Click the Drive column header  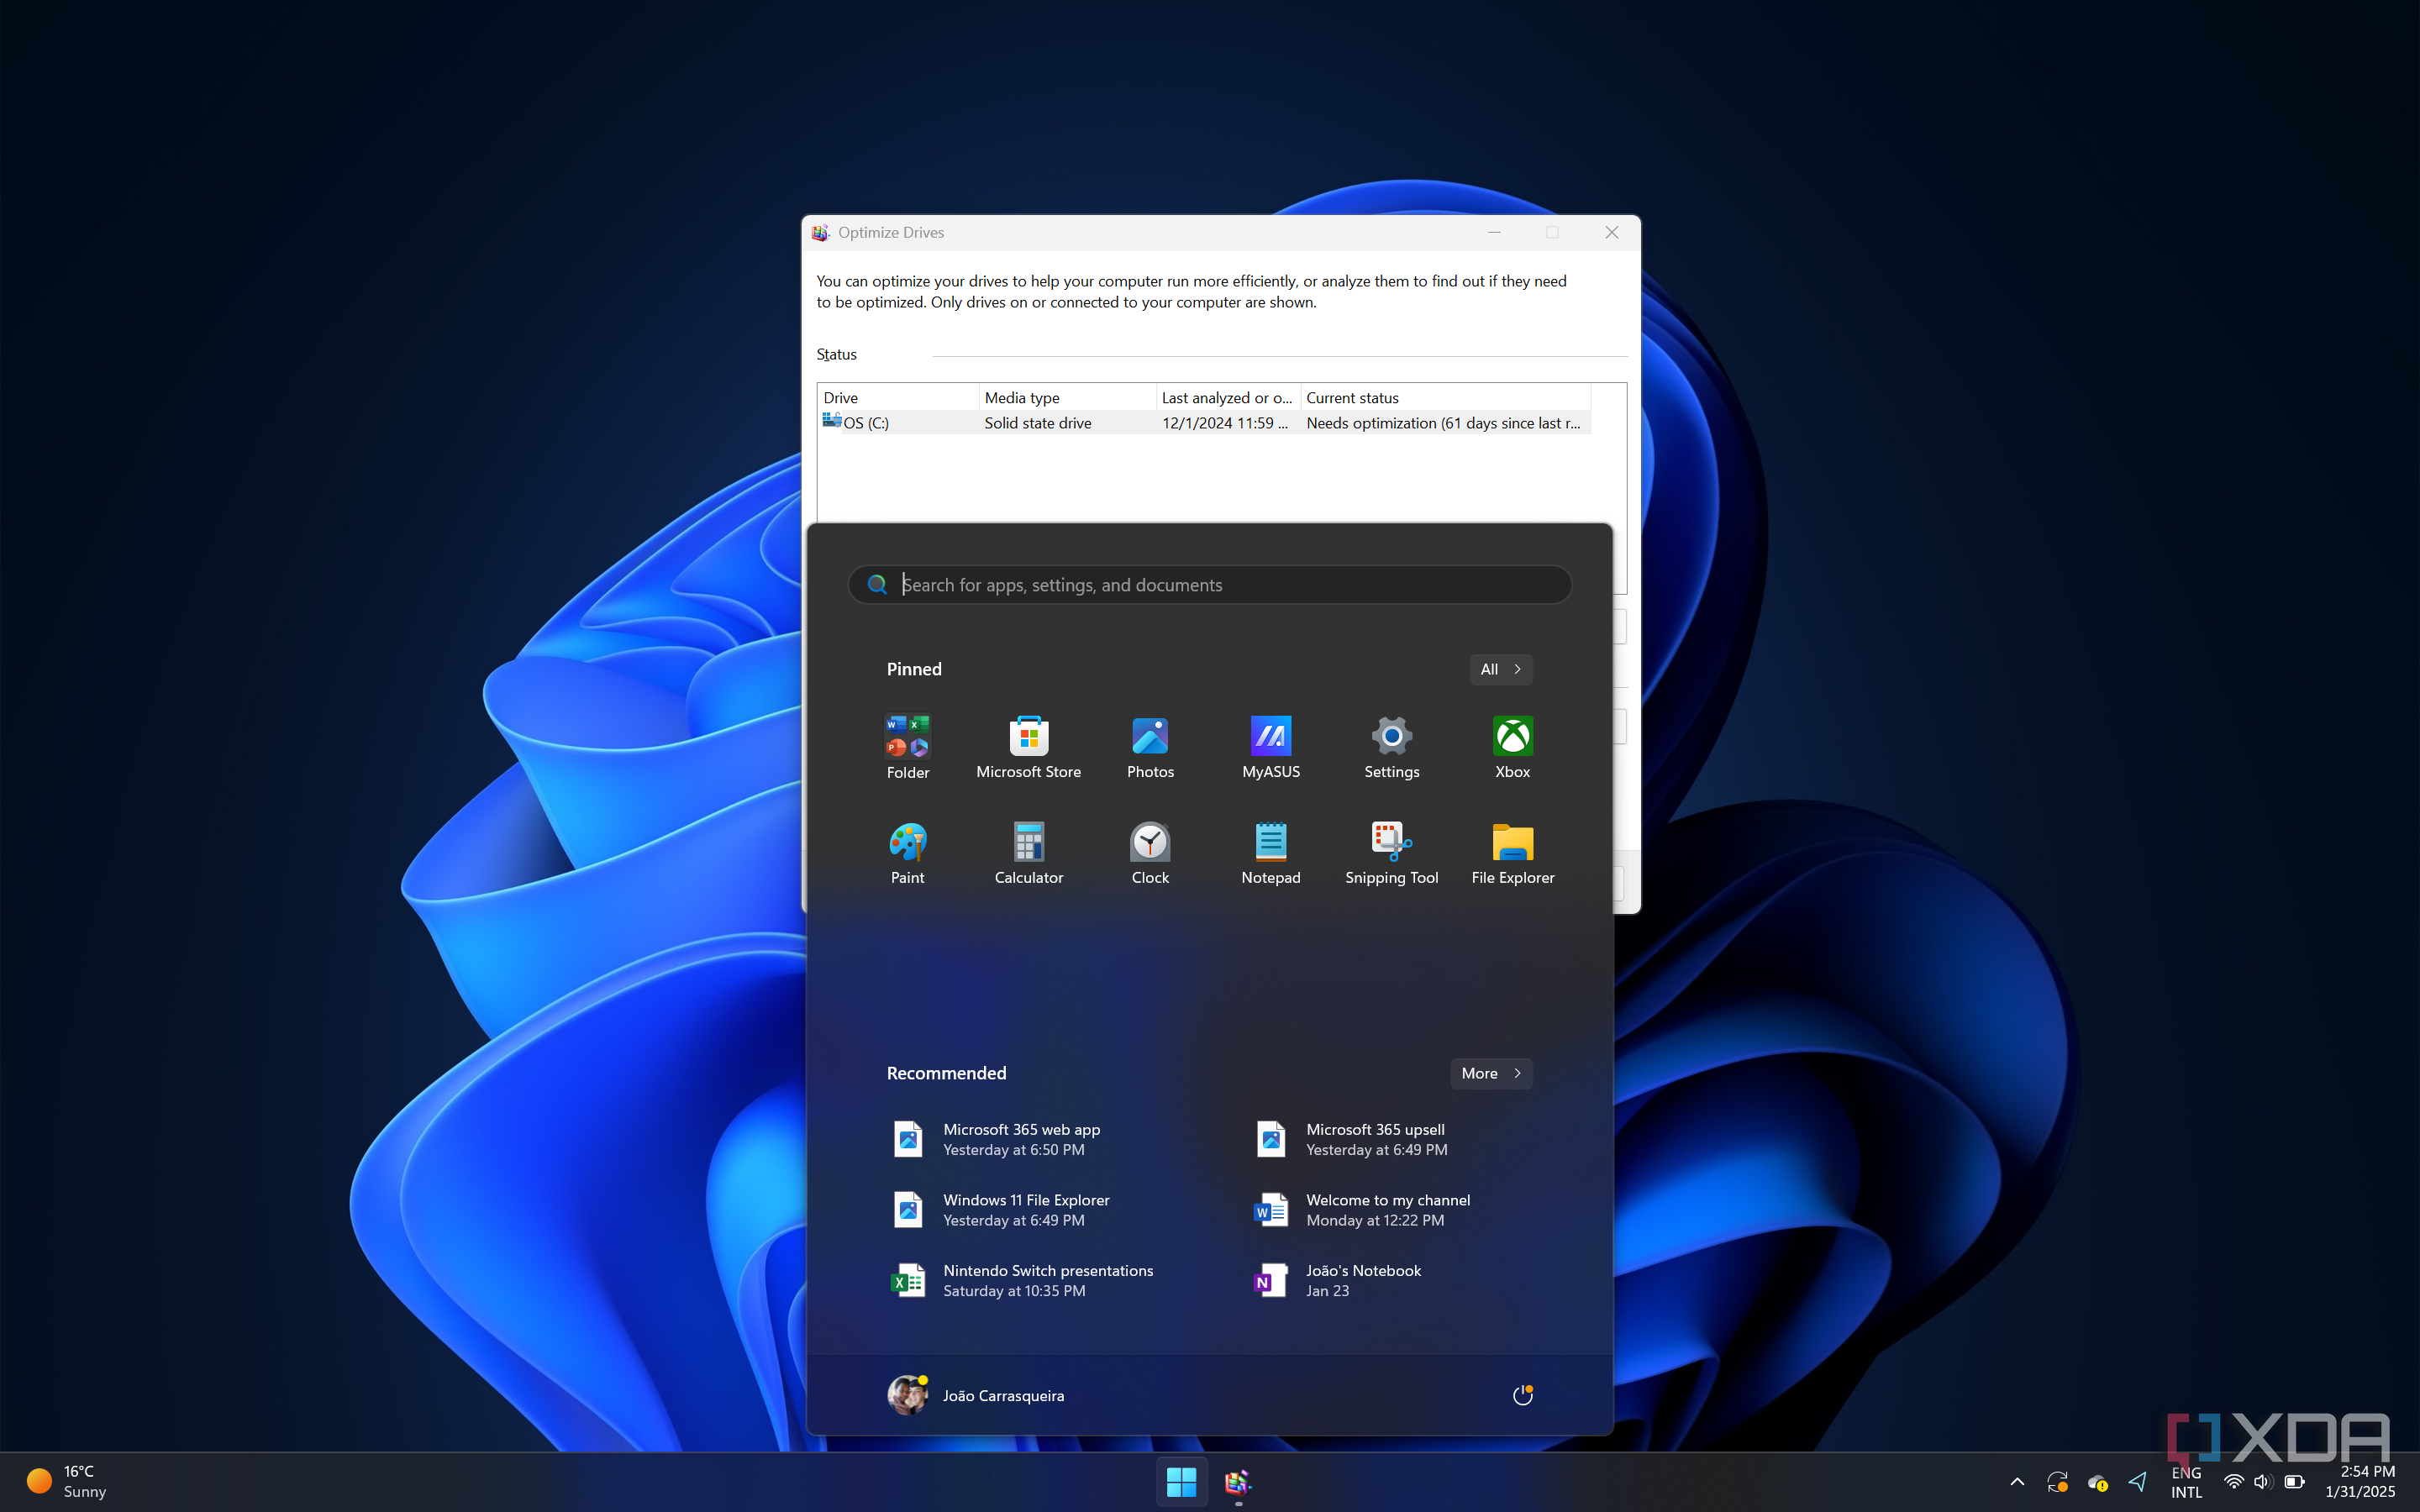[898, 397]
